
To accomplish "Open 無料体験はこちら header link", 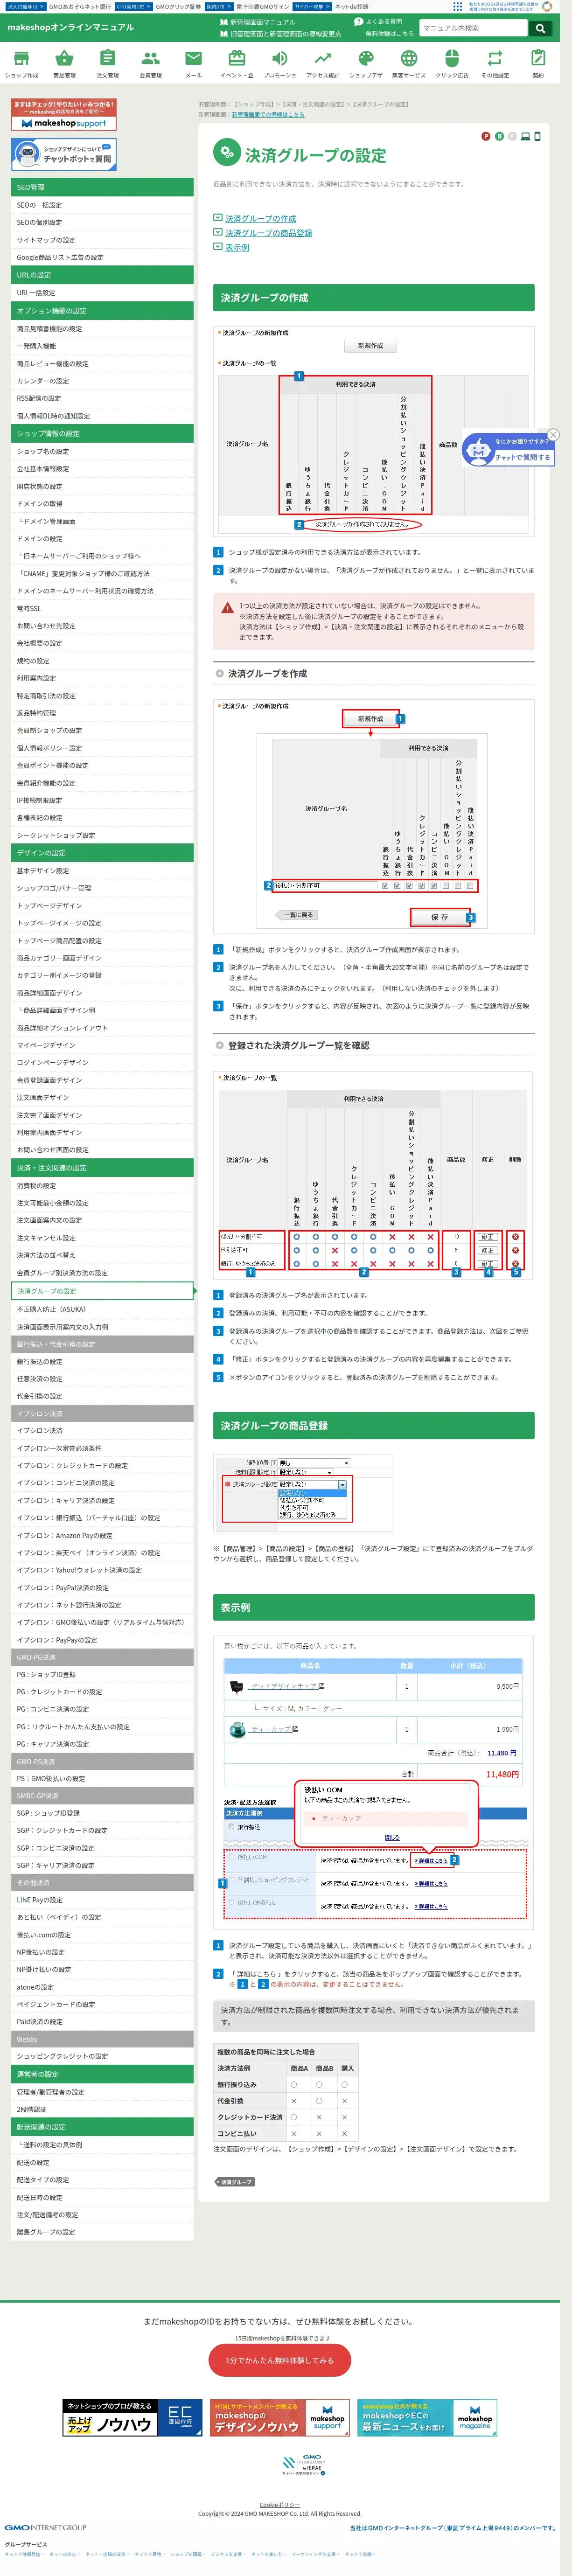I will (x=389, y=34).
